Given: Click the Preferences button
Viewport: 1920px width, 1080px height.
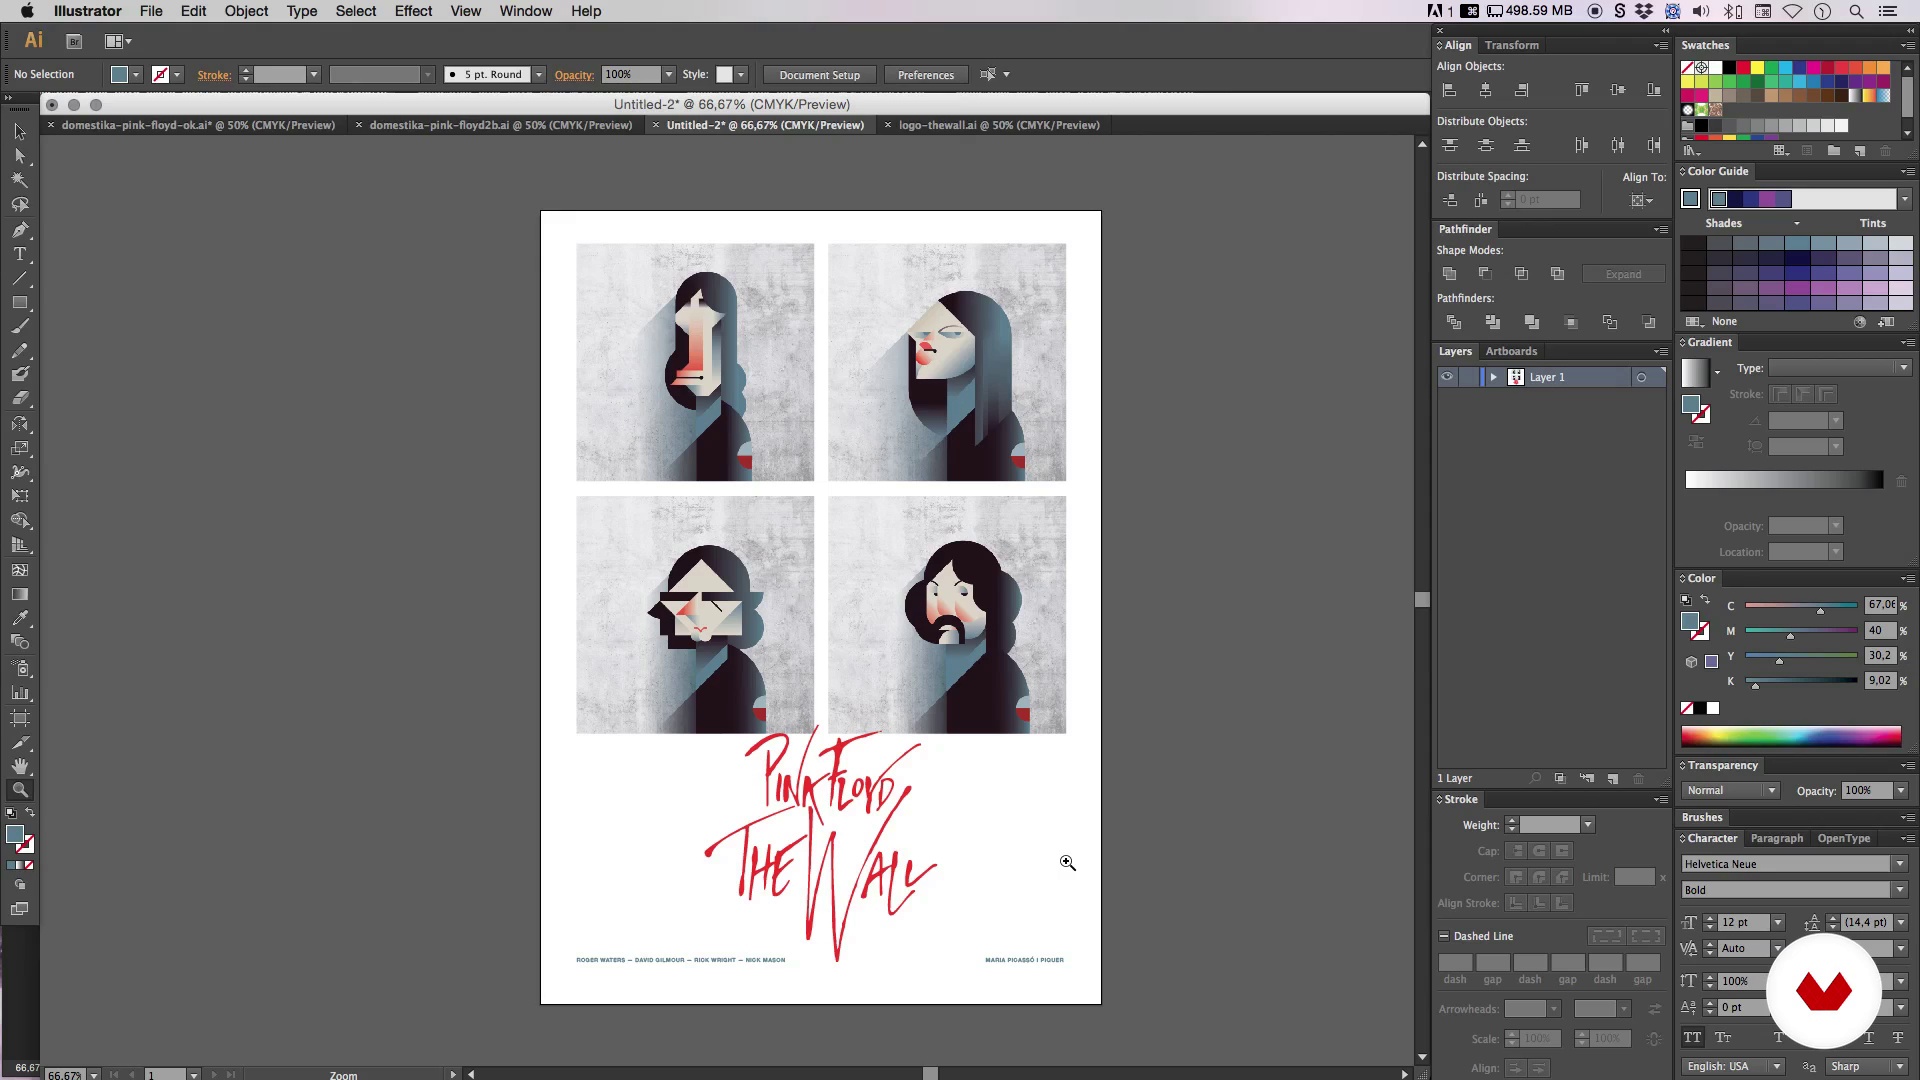Looking at the screenshot, I should tap(925, 75).
